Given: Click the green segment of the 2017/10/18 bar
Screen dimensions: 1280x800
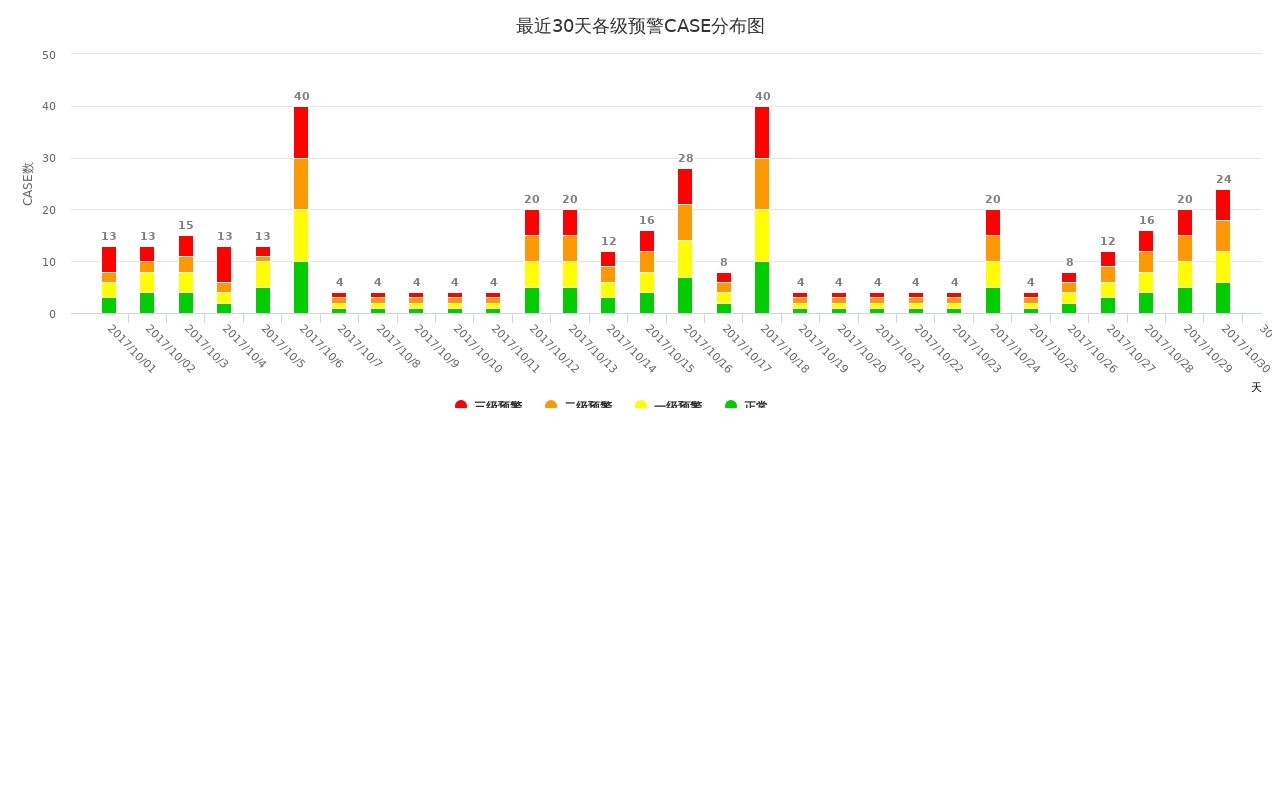Looking at the screenshot, I should pyautogui.click(x=762, y=288).
